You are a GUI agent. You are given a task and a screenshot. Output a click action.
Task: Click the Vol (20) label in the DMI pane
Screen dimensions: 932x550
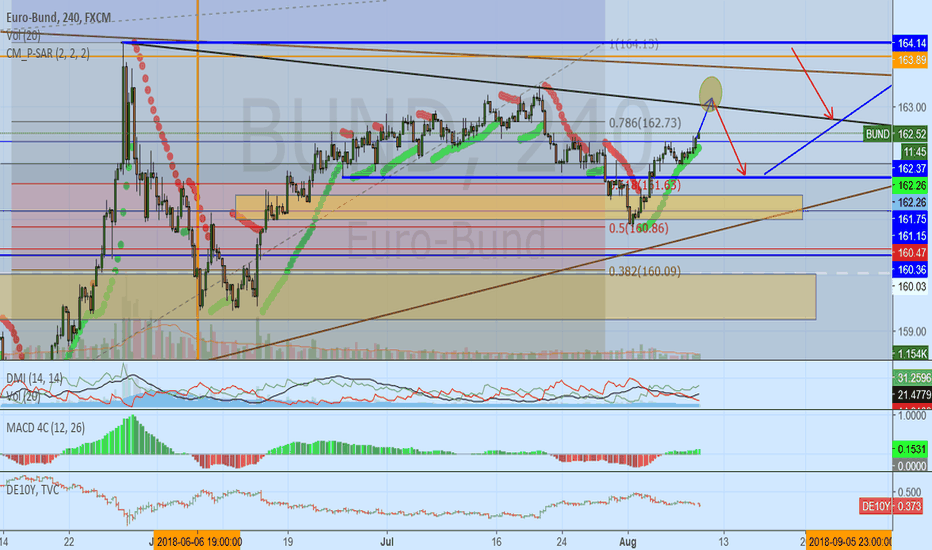[23, 396]
